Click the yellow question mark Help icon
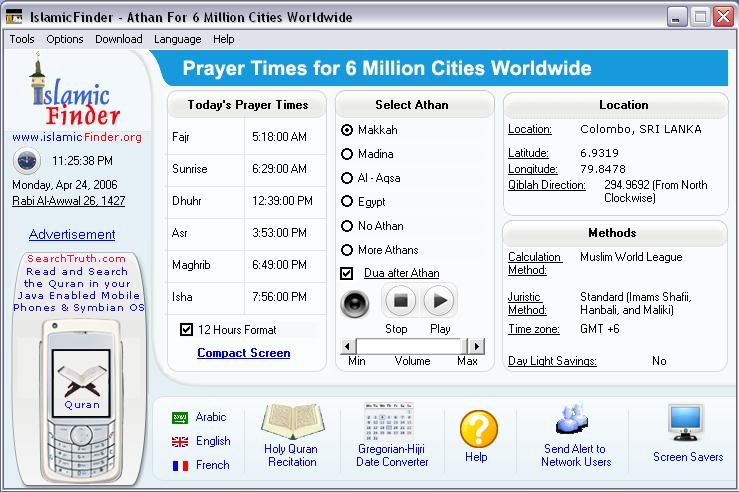739x492 pixels. 478,428
